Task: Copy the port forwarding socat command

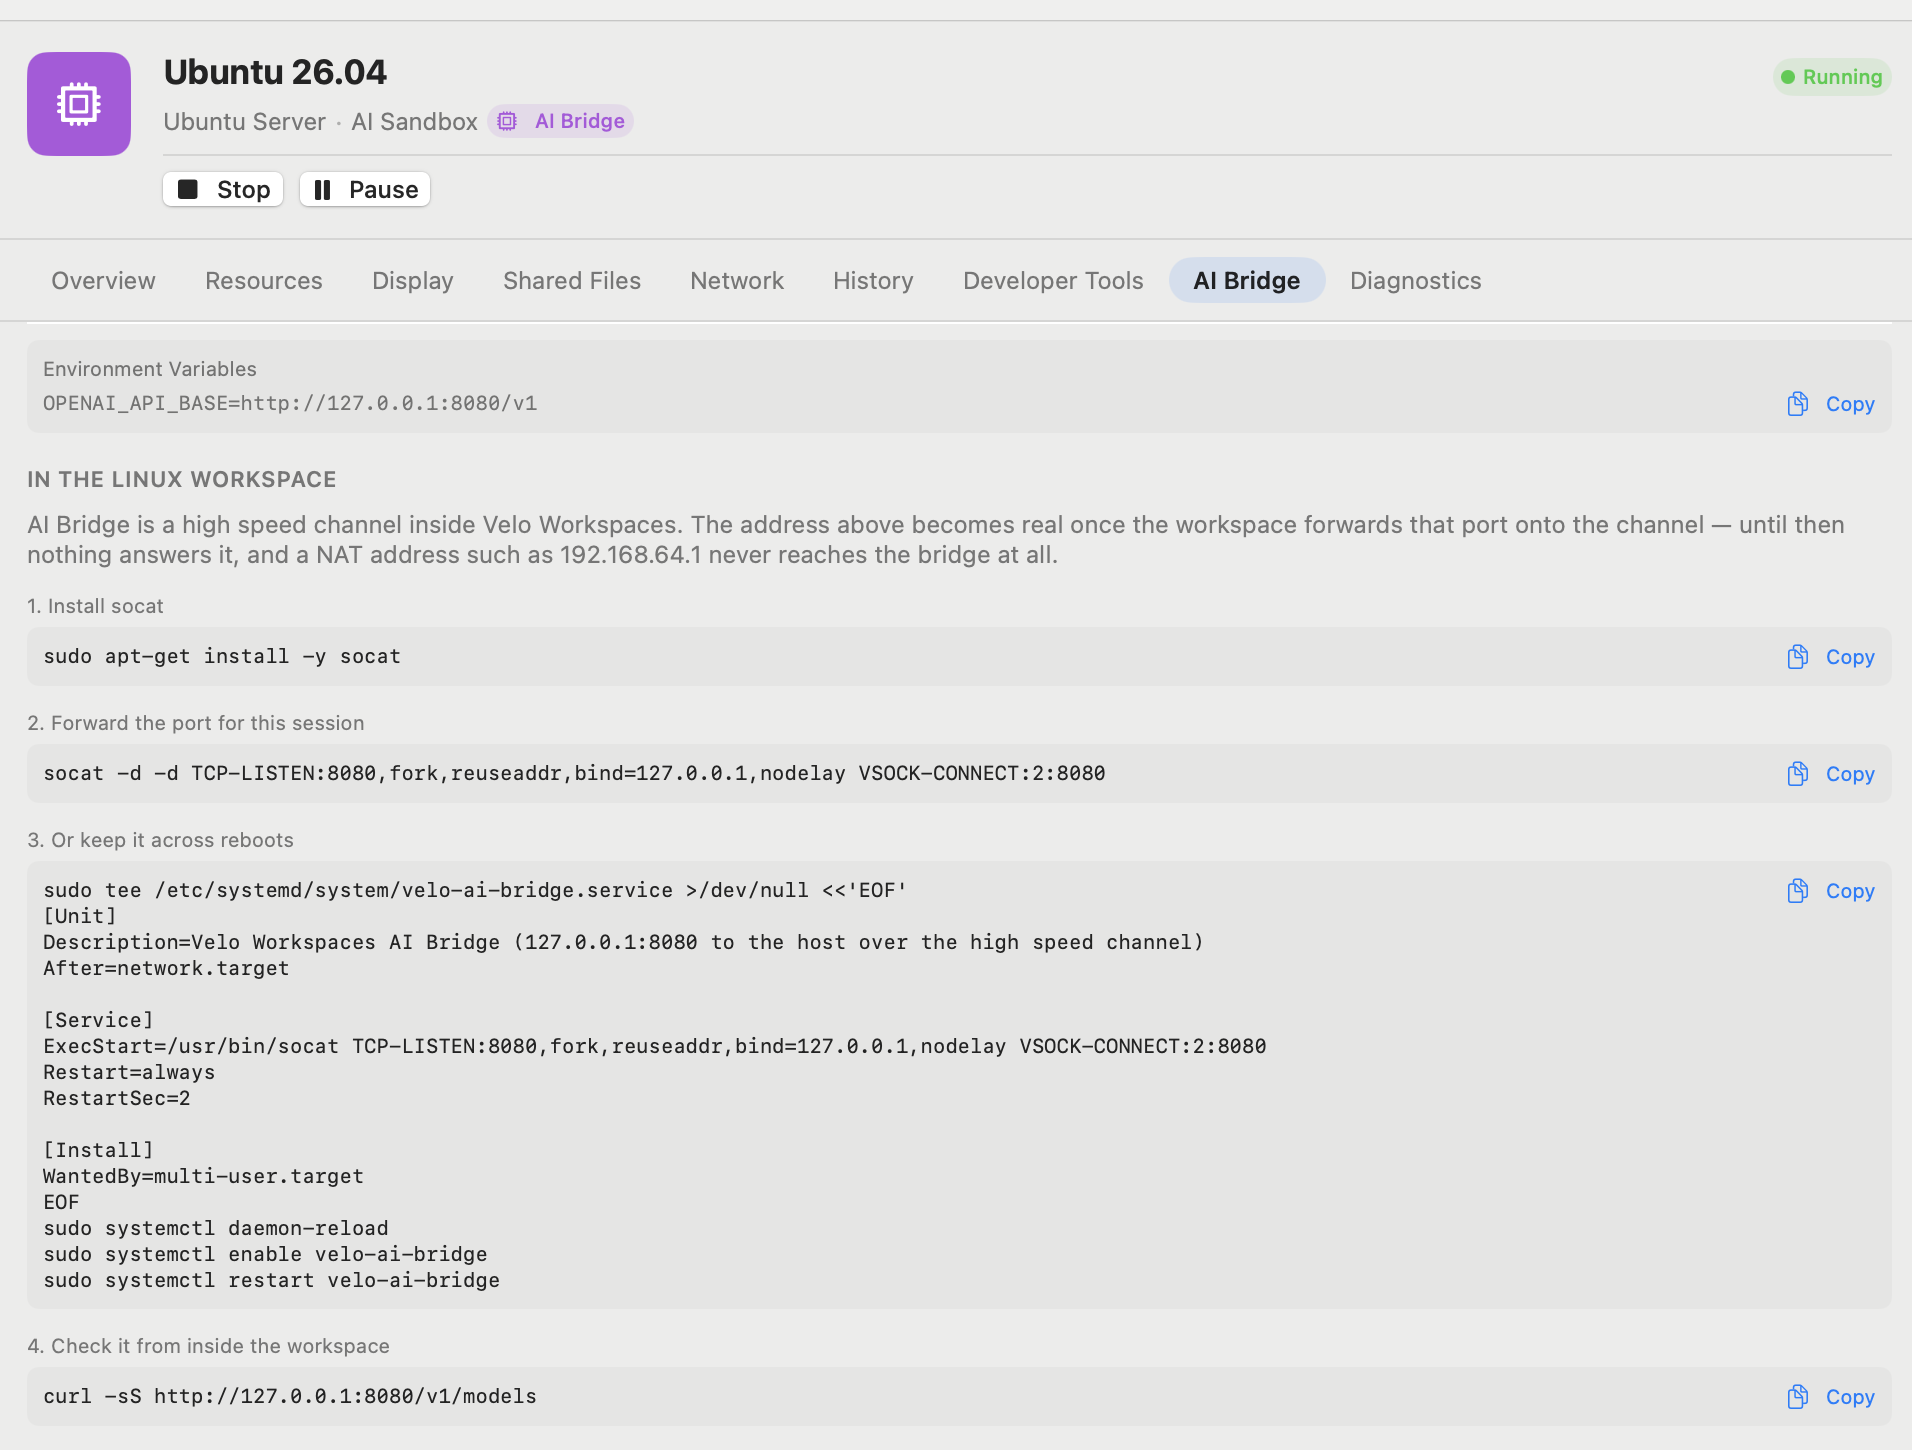Action: pyautogui.click(x=1832, y=774)
